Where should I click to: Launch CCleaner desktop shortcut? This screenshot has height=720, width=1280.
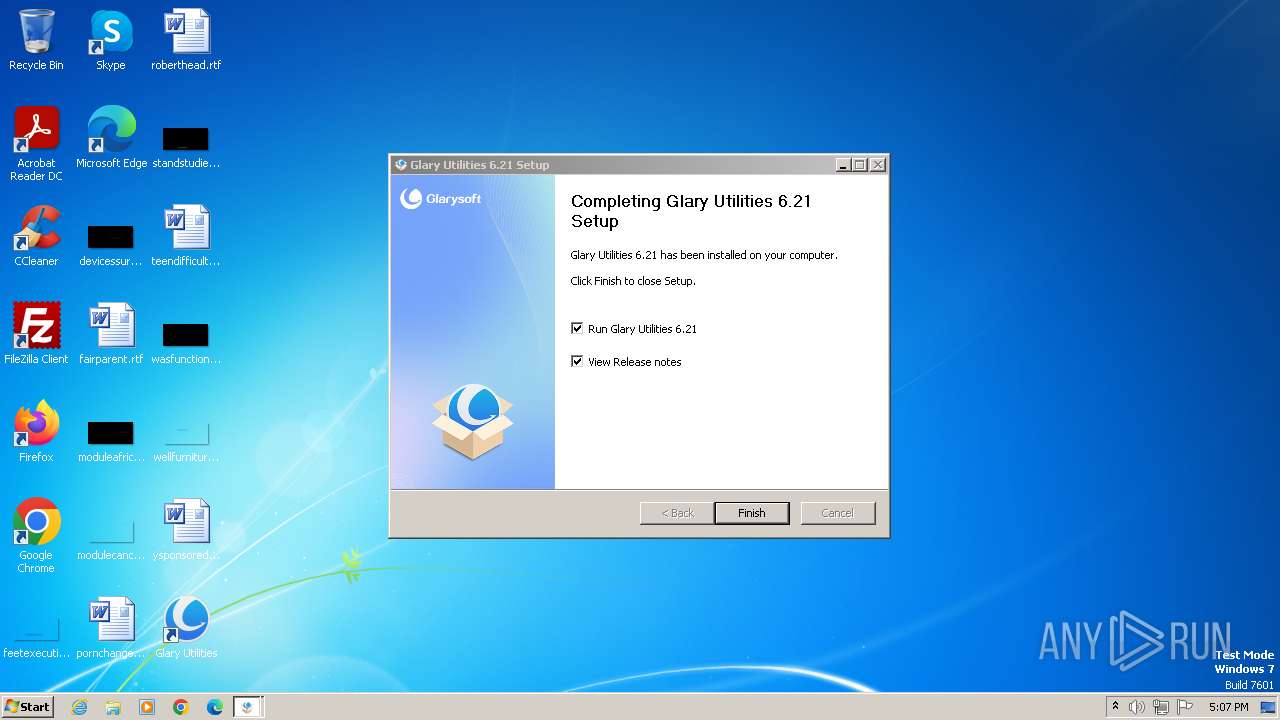point(36,236)
